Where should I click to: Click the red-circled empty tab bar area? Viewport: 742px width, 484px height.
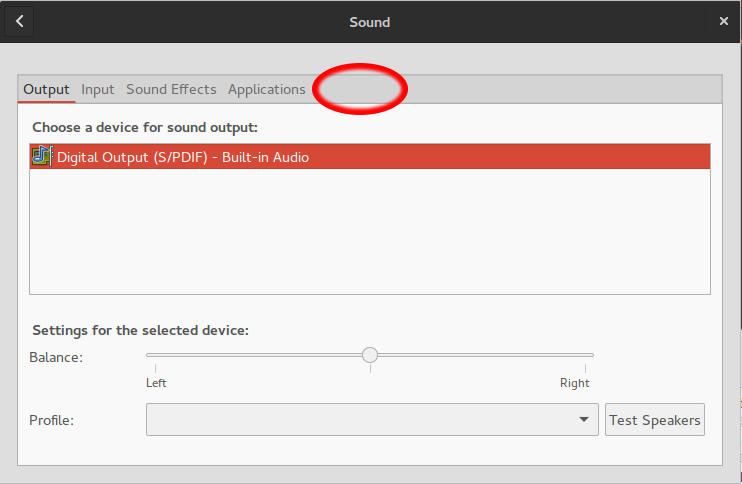click(360, 89)
